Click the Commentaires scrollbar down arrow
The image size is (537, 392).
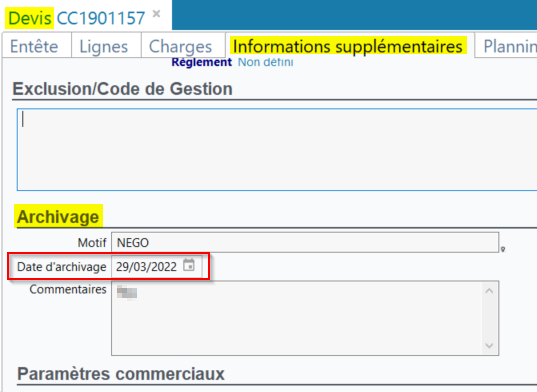tap(489, 345)
